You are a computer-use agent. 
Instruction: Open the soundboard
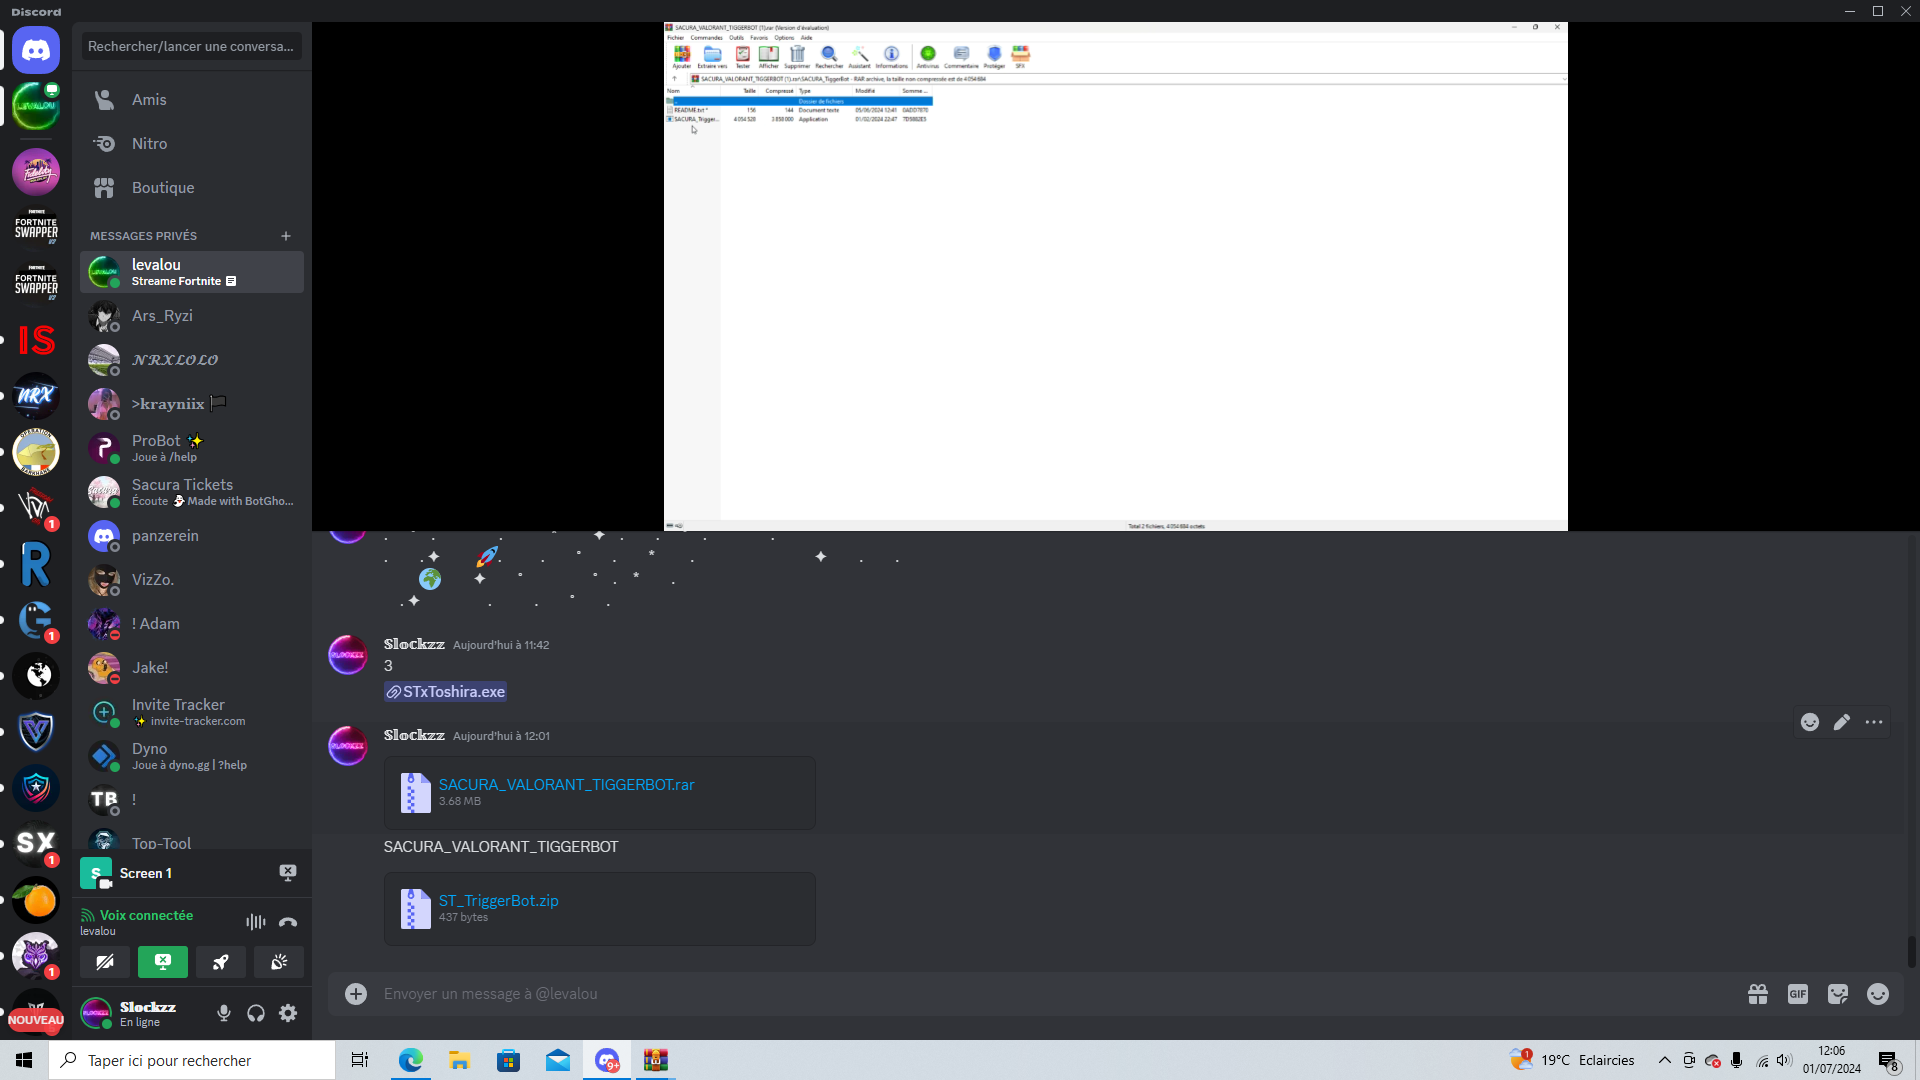279,962
